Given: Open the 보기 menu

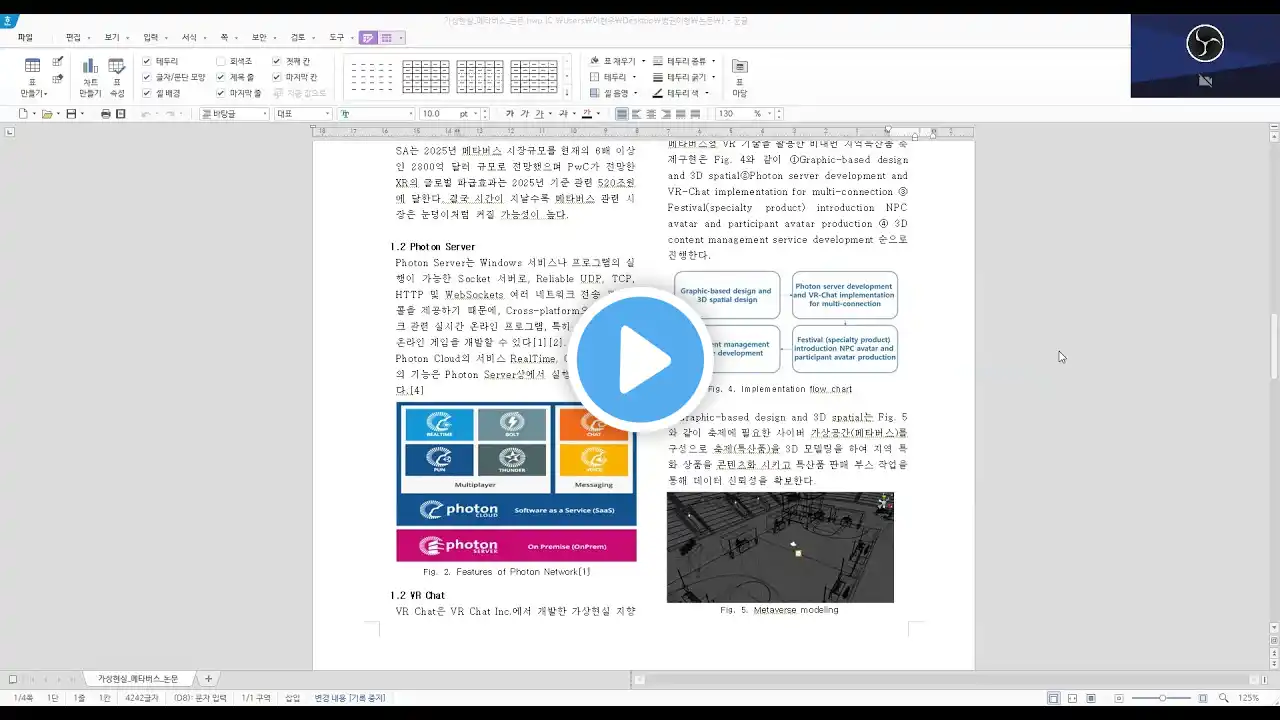Looking at the screenshot, I should (111, 38).
